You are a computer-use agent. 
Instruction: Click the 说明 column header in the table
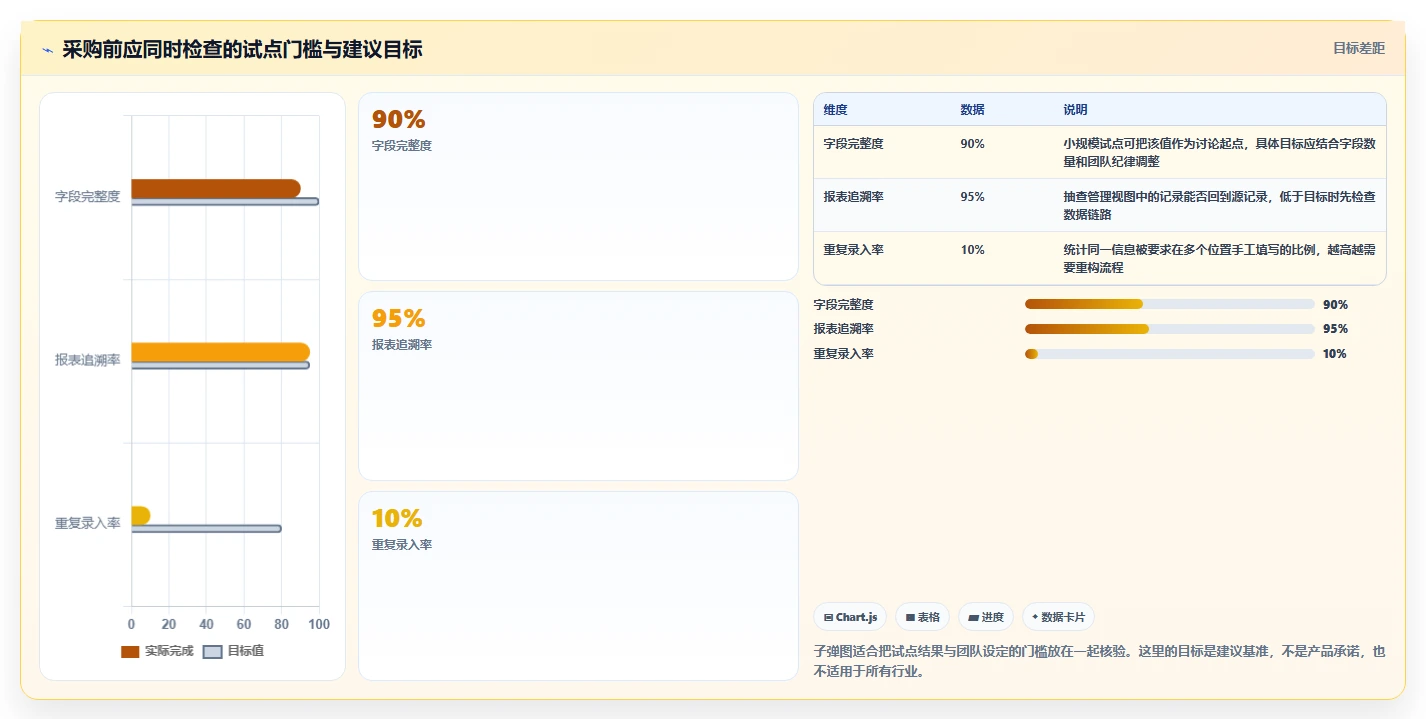1075,110
